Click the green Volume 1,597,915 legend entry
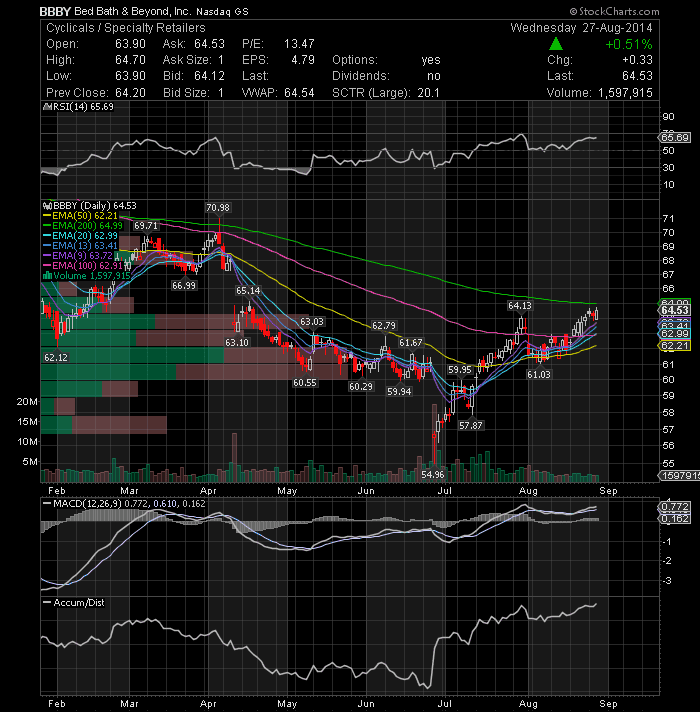 pyautogui.click(x=91, y=276)
